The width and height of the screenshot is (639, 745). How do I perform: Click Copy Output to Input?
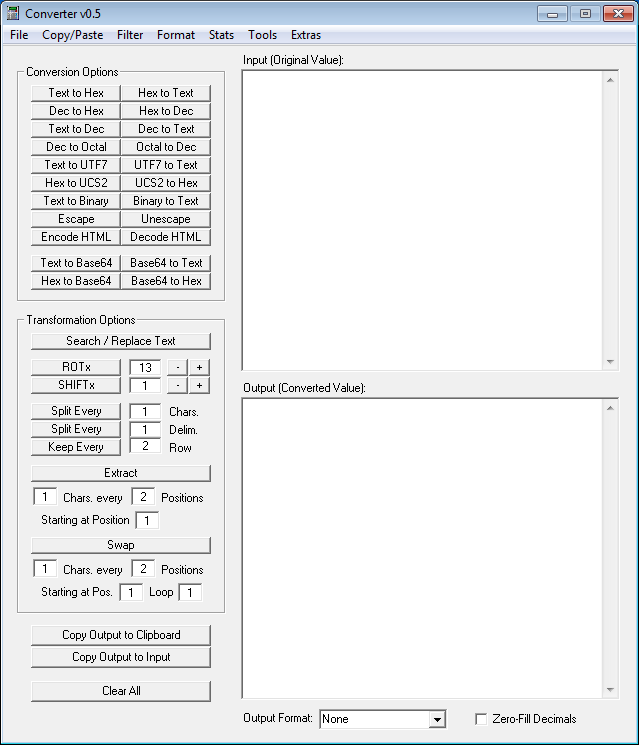tap(121, 658)
